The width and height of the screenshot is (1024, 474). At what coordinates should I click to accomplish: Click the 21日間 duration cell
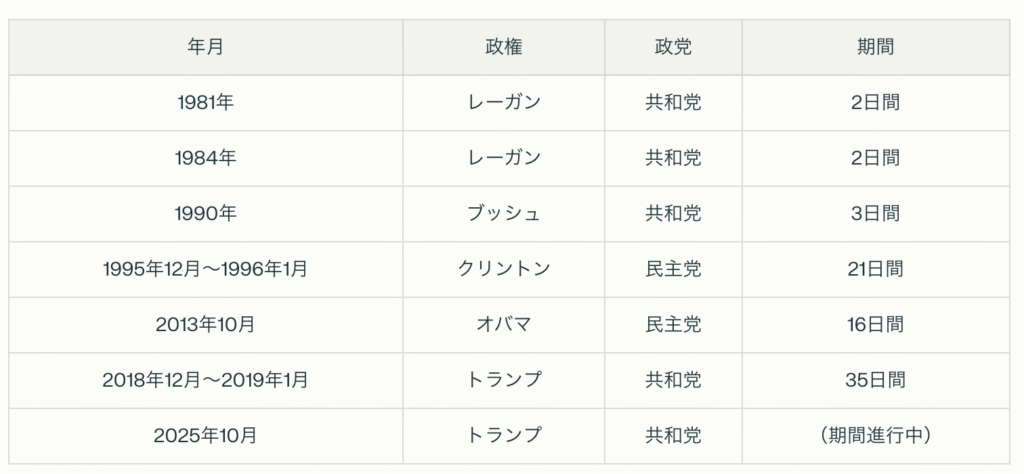coord(875,269)
